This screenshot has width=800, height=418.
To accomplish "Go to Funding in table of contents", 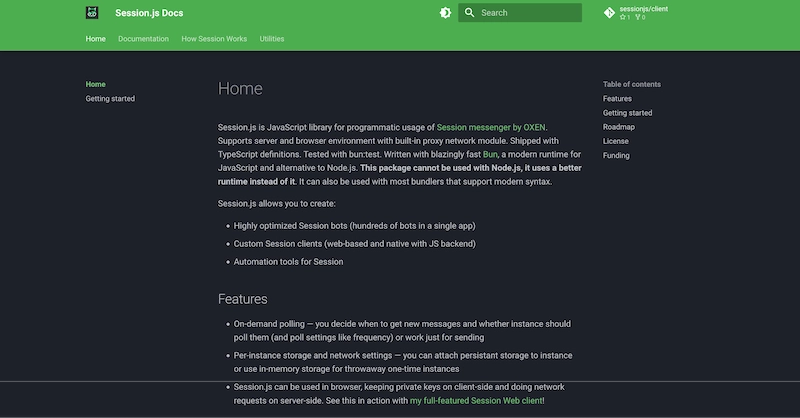I will pyautogui.click(x=616, y=155).
